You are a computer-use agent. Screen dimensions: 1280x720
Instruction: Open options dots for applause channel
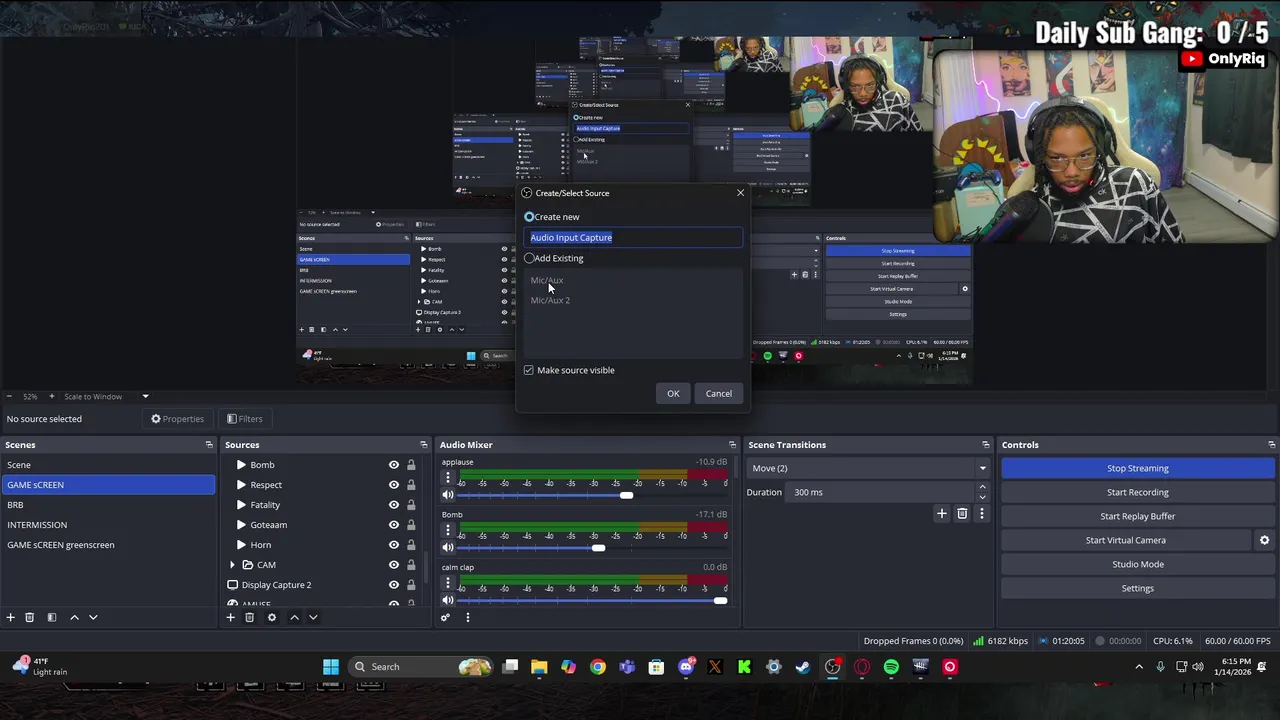tap(448, 478)
